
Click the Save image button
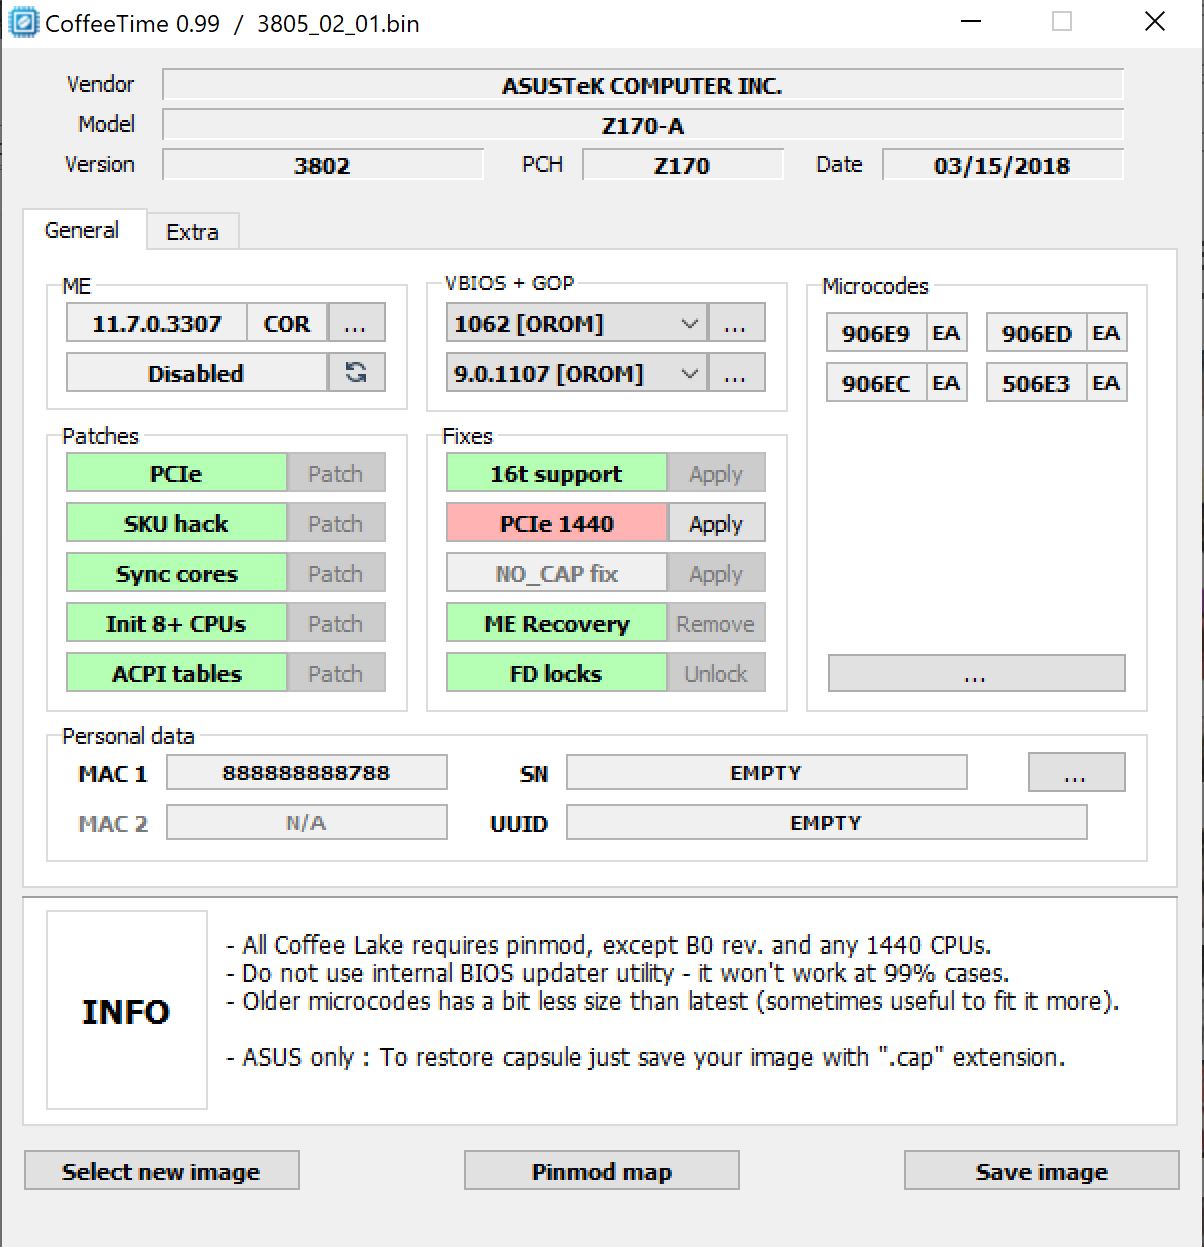[1042, 1171]
